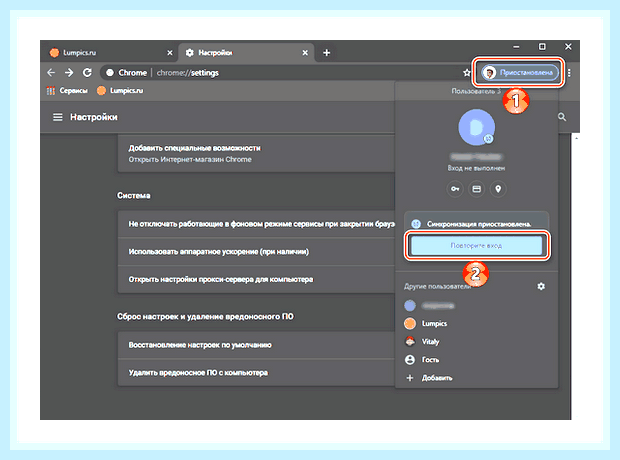The width and height of the screenshot is (620, 460).
Task: Open payment methods via card icon
Action: (x=476, y=189)
